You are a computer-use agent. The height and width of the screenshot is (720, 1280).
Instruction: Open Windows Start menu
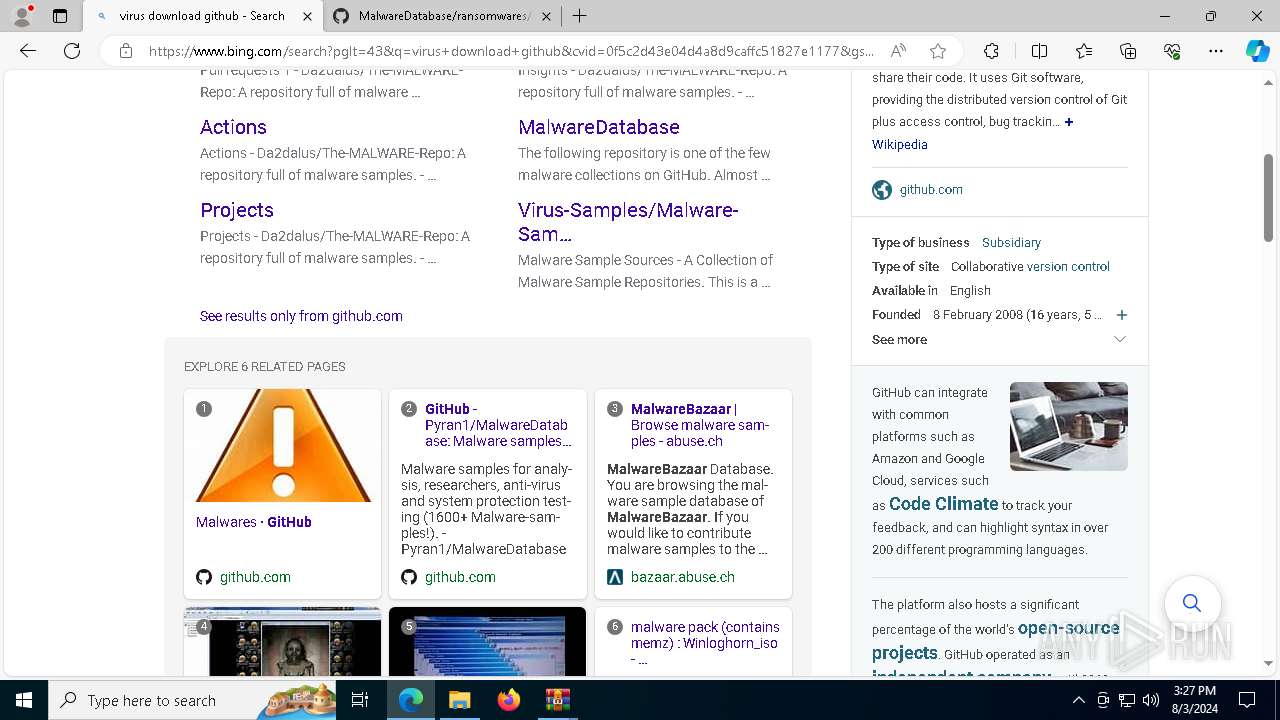coord(24,700)
